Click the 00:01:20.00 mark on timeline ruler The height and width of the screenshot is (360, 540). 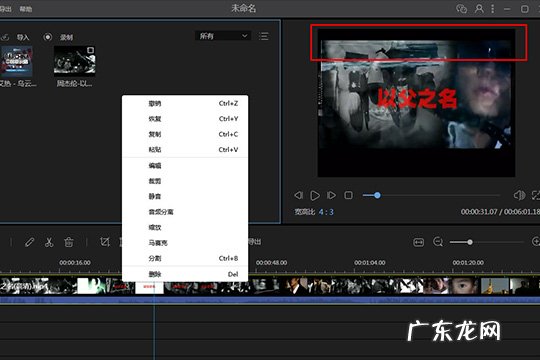pyautogui.click(x=468, y=263)
